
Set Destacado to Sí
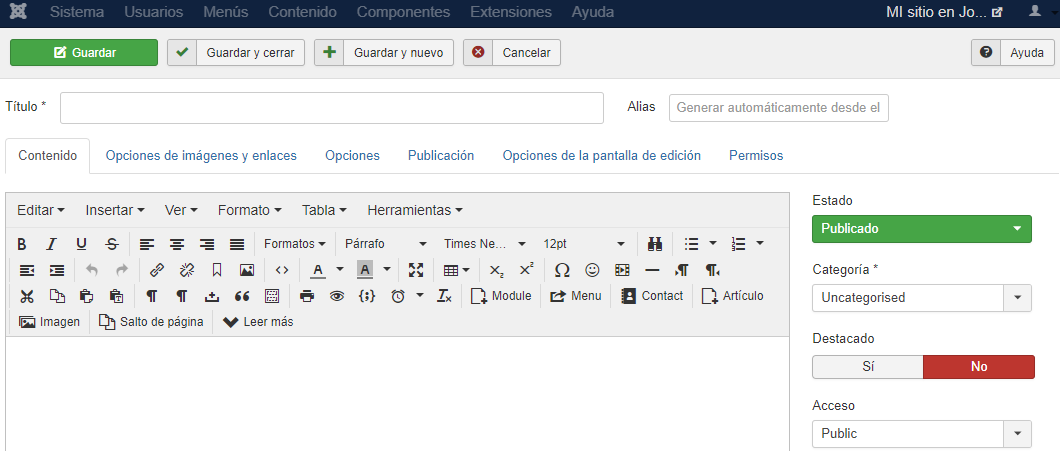(867, 367)
